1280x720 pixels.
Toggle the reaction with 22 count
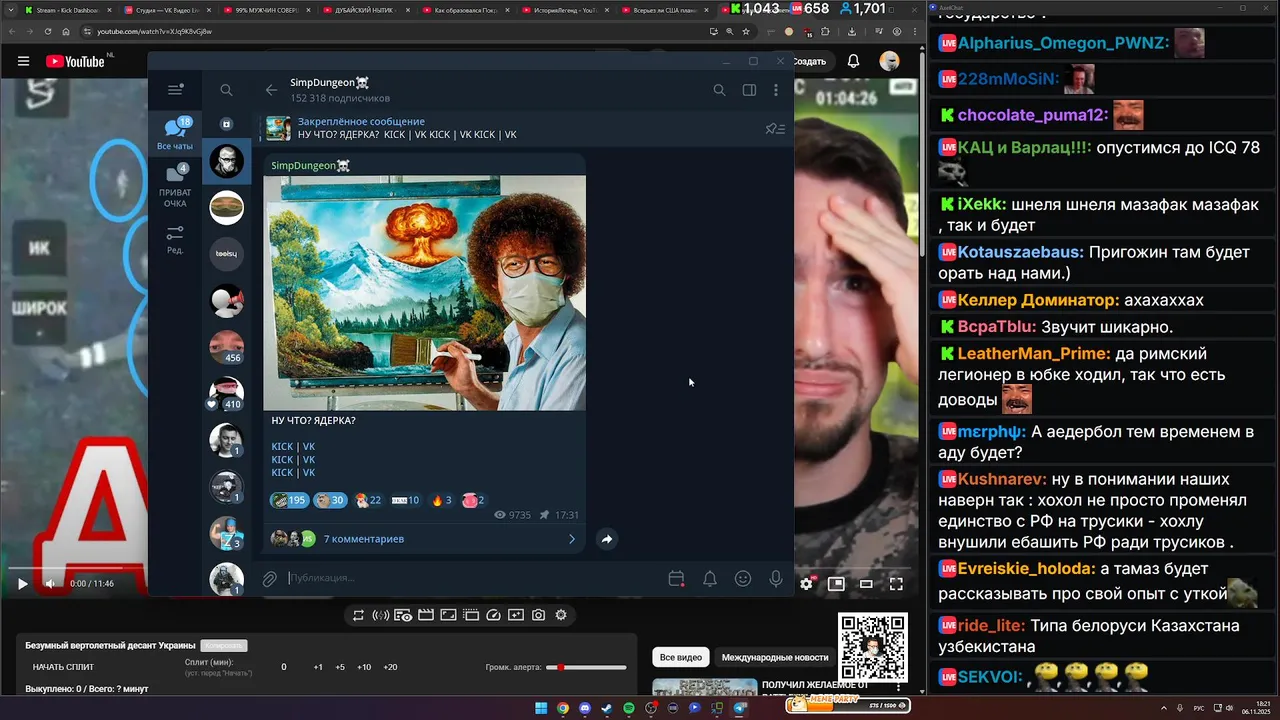pyautogui.click(x=367, y=500)
